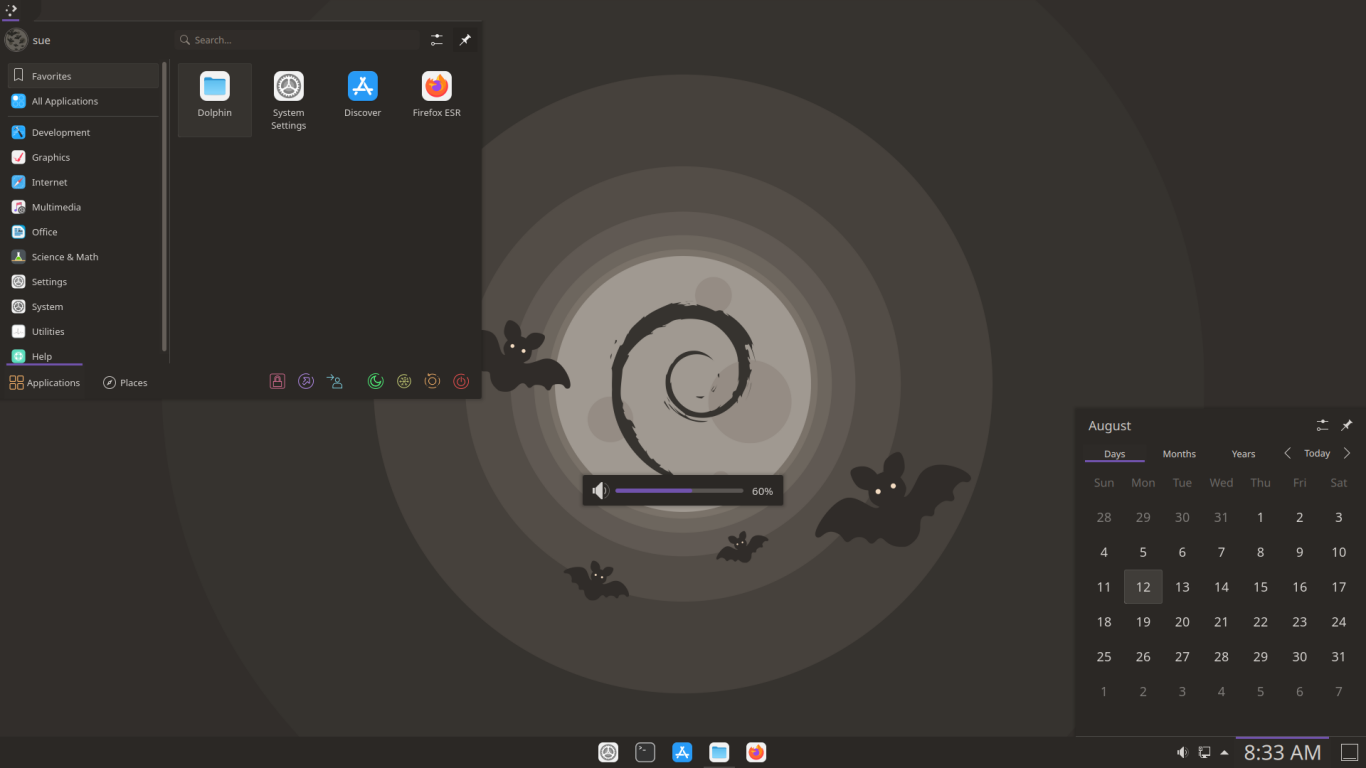The image size is (1366, 768).
Task: Select August 9 in calendar
Action: (1299, 552)
